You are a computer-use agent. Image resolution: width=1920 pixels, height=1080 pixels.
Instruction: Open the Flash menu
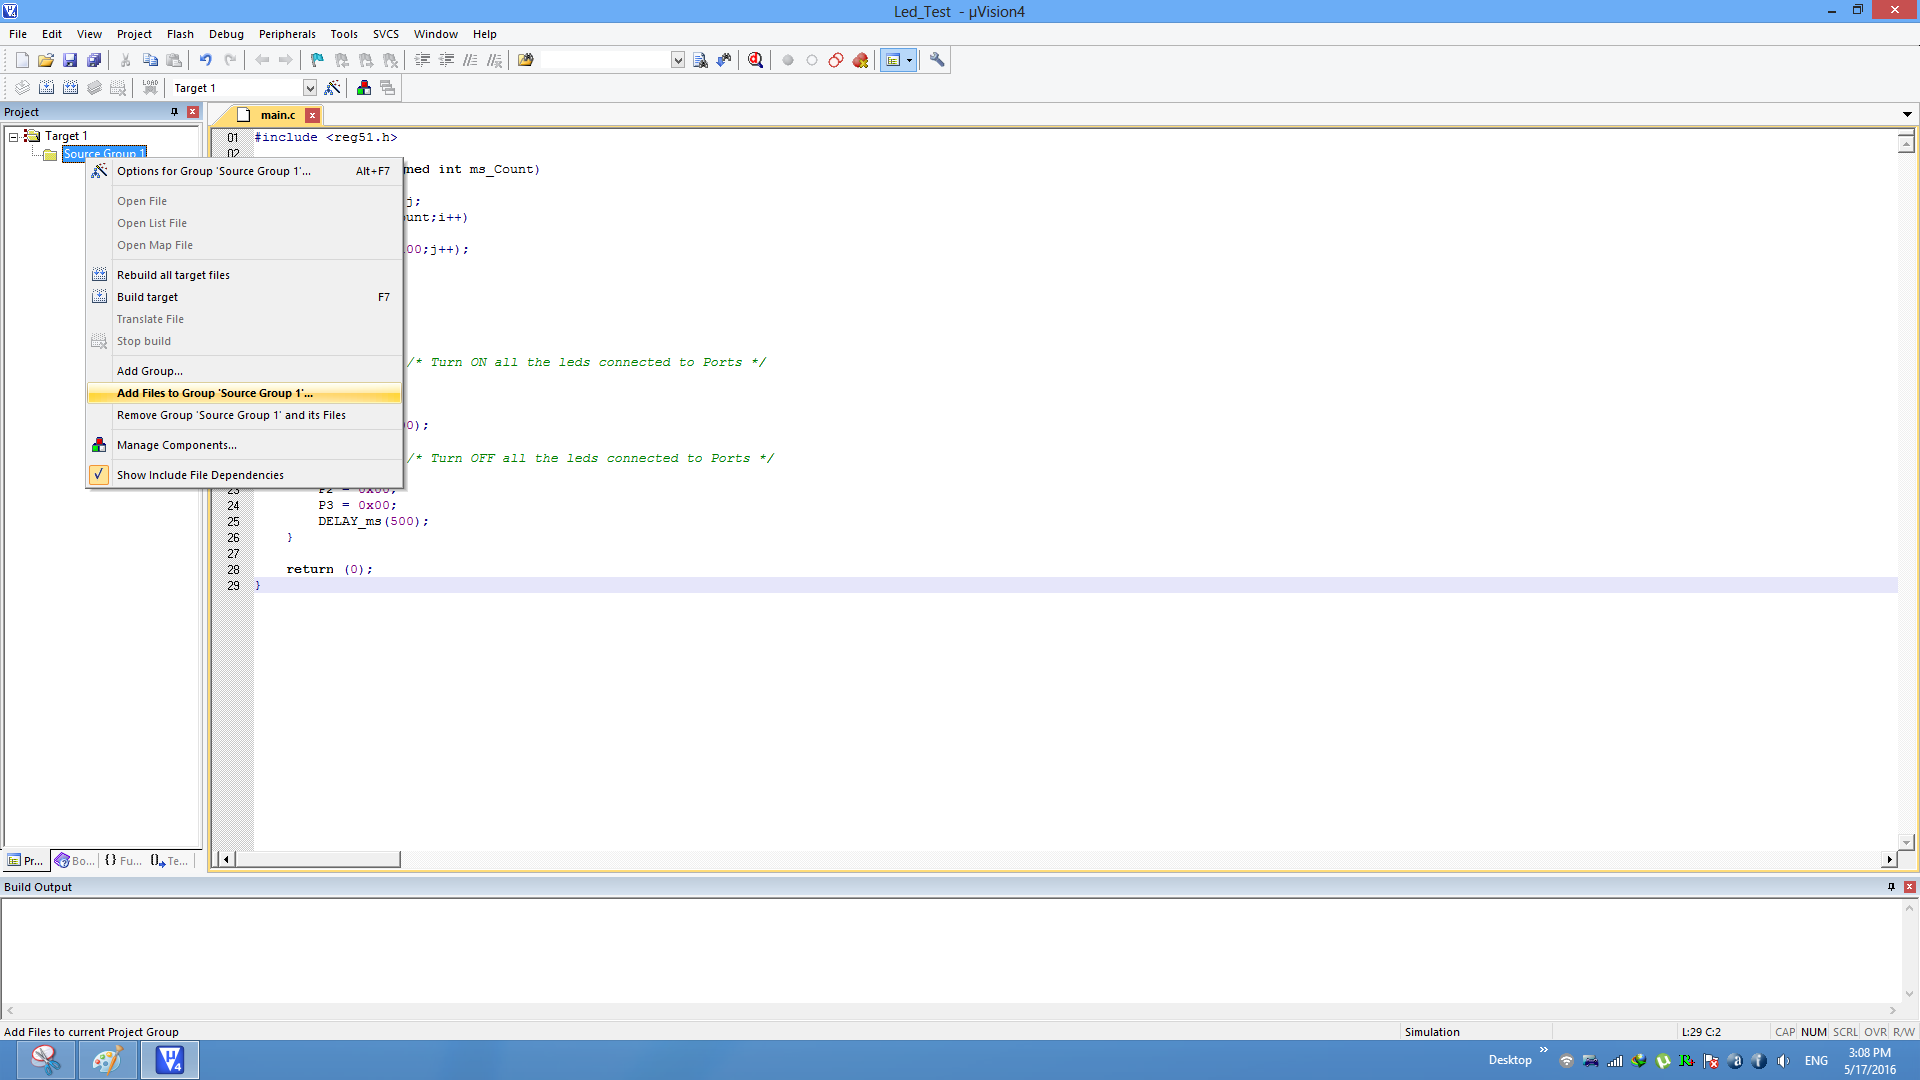(180, 34)
